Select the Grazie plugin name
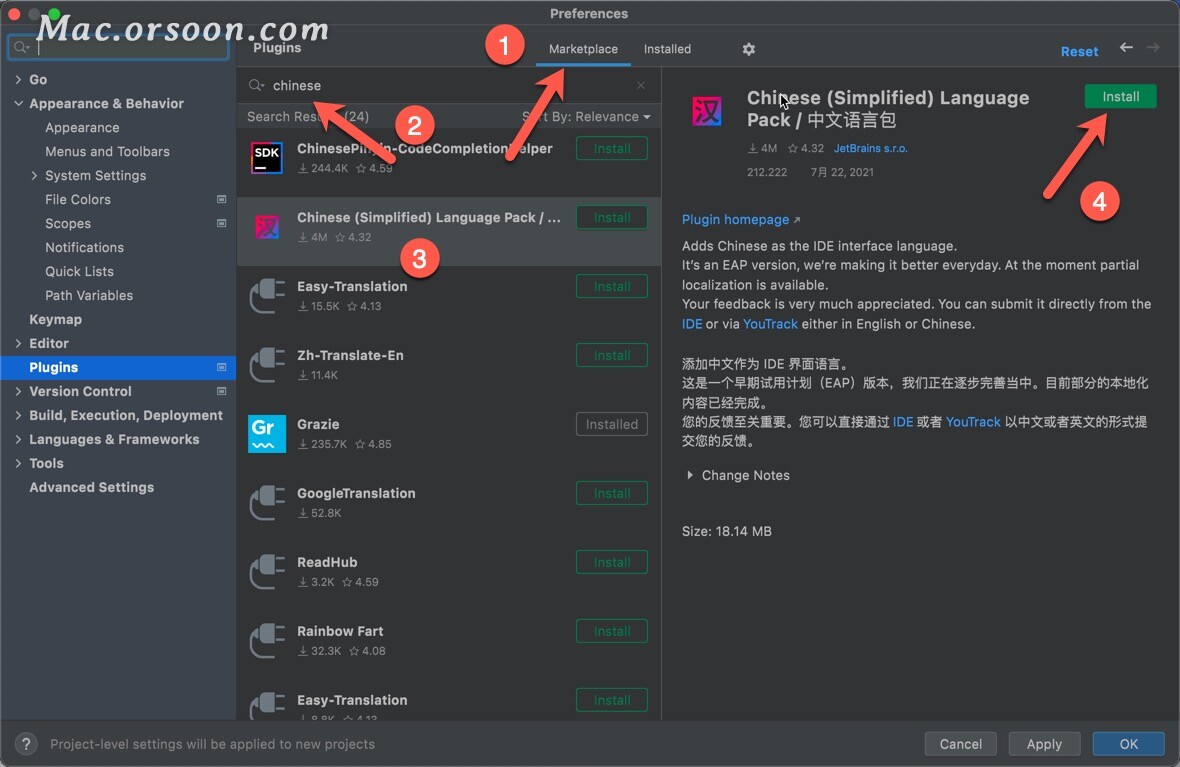The height and width of the screenshot is (767, 1180). click(318, 425)
